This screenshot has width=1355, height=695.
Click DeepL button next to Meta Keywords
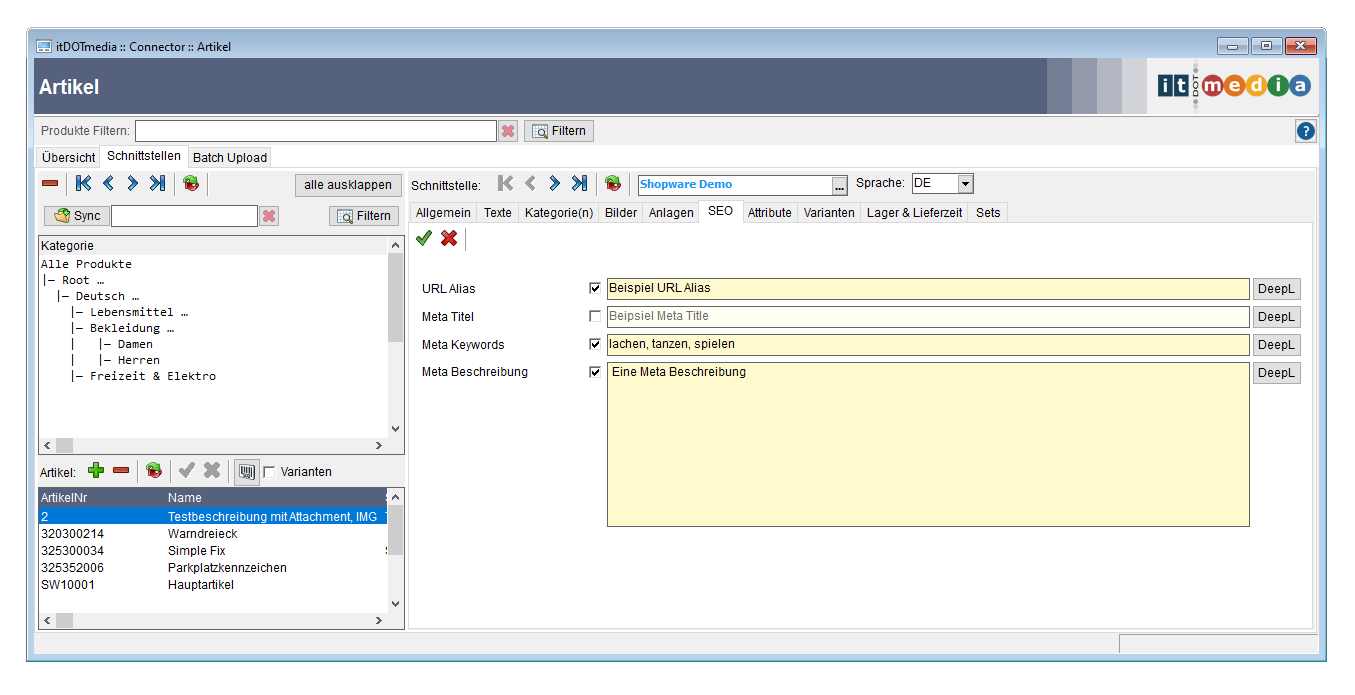1276,345
